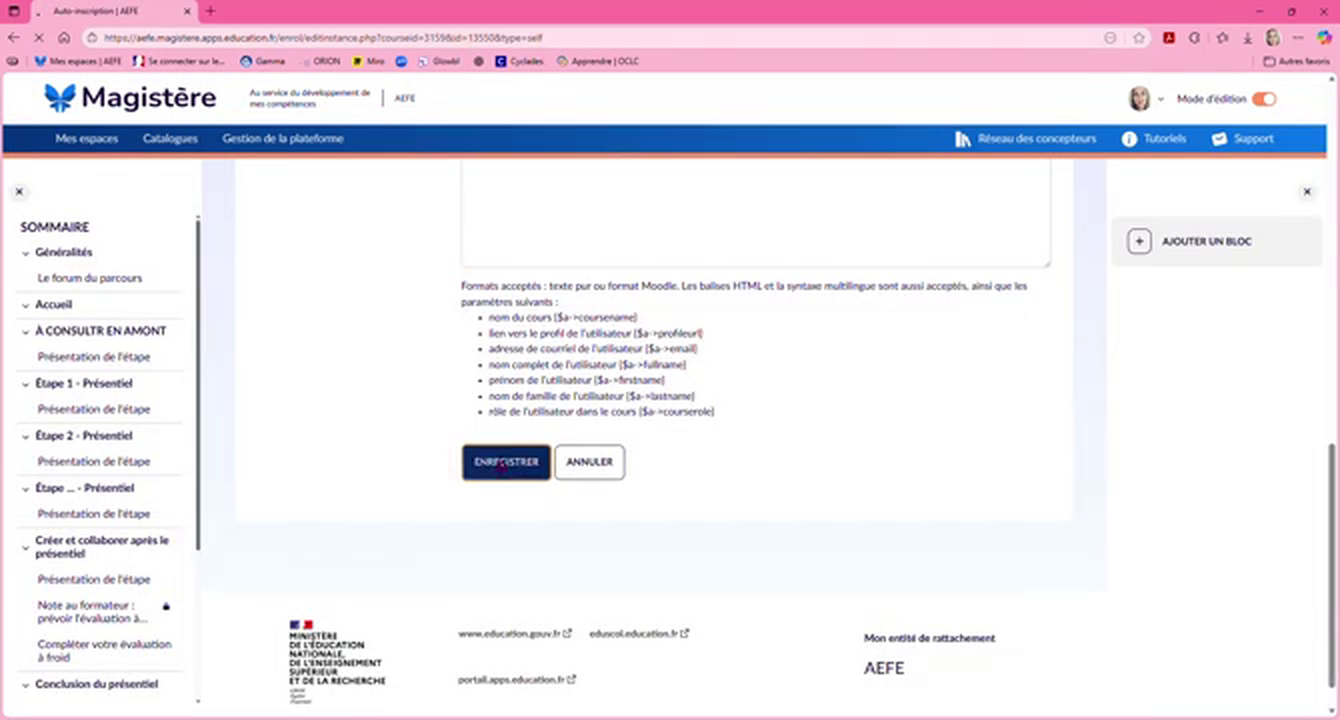Open the browser downloads icon

pyautogui.click(x=1248, y=38)
